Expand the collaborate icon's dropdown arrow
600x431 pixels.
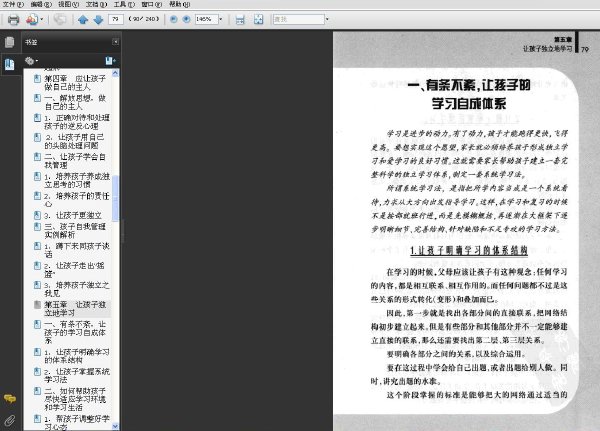42,19
